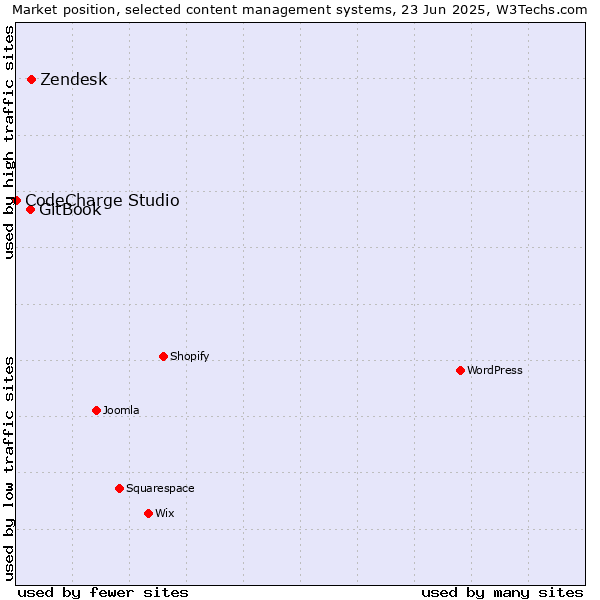Select the Squarespace label text

160,489
